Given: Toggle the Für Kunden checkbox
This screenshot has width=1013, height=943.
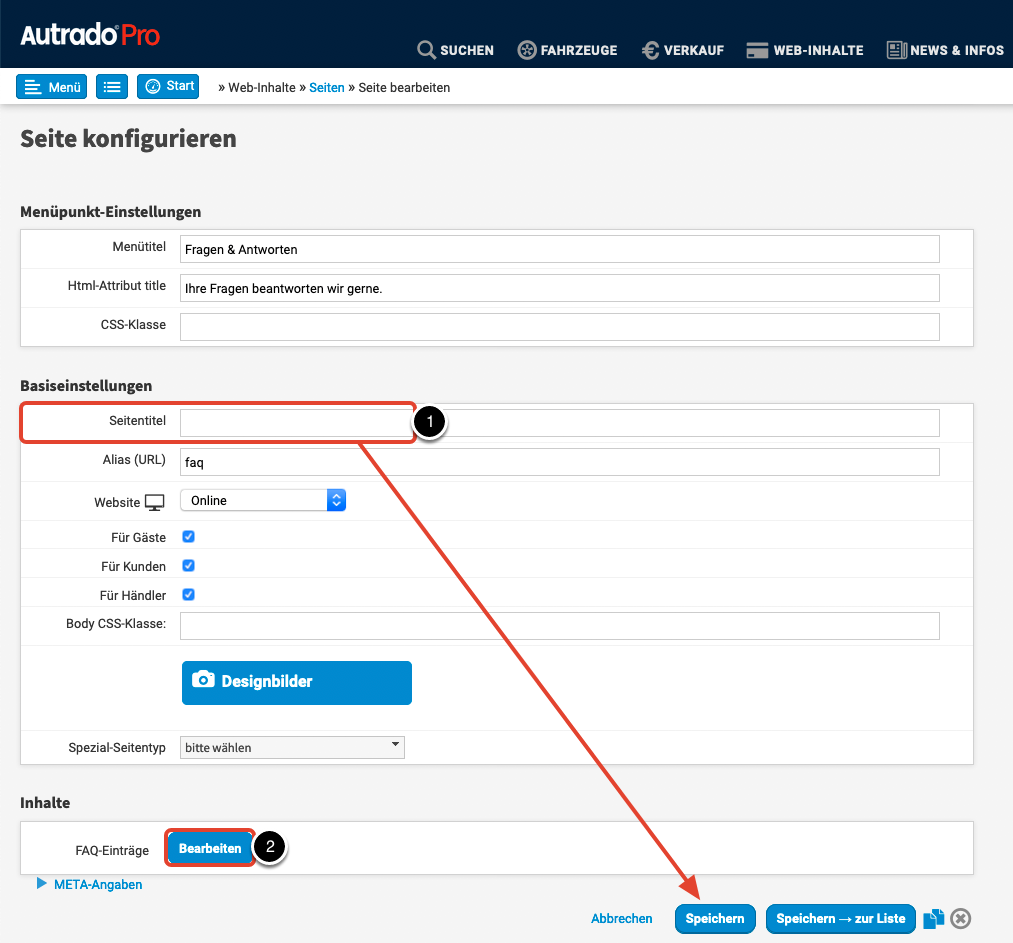Looking at the screenshot, I should pos(188,566).
